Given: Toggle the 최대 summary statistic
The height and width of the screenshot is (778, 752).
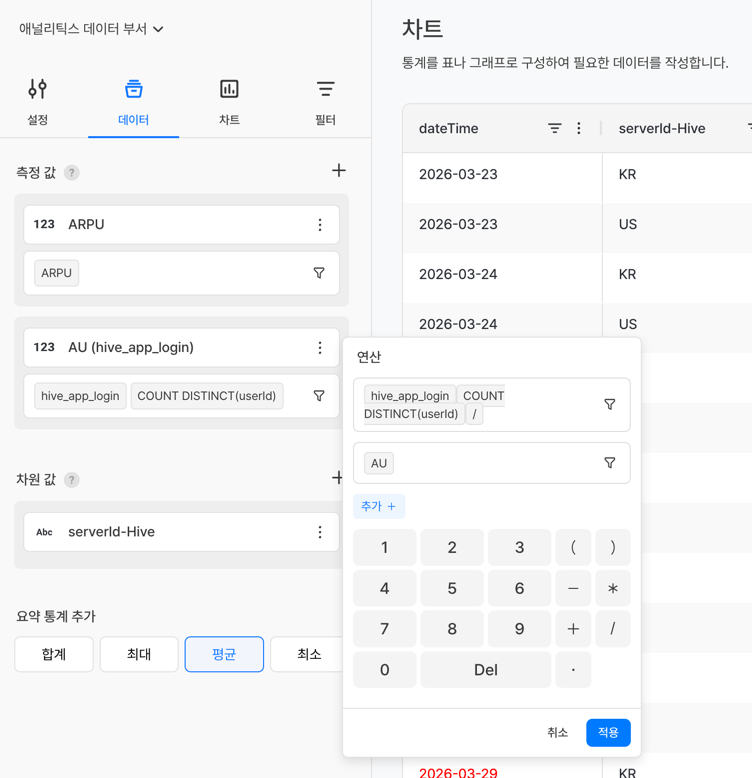Looking at the screenshot, I should [x=139, y=654].
